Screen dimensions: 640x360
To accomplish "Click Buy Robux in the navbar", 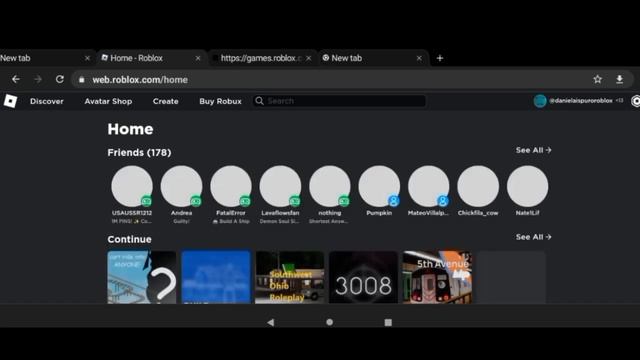I will pyautogui.click(x=220, y=101).
